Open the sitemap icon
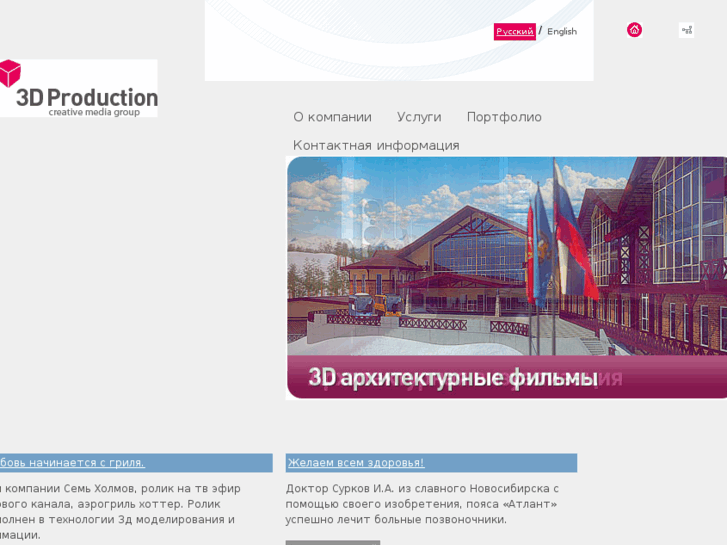 (687, 30)
